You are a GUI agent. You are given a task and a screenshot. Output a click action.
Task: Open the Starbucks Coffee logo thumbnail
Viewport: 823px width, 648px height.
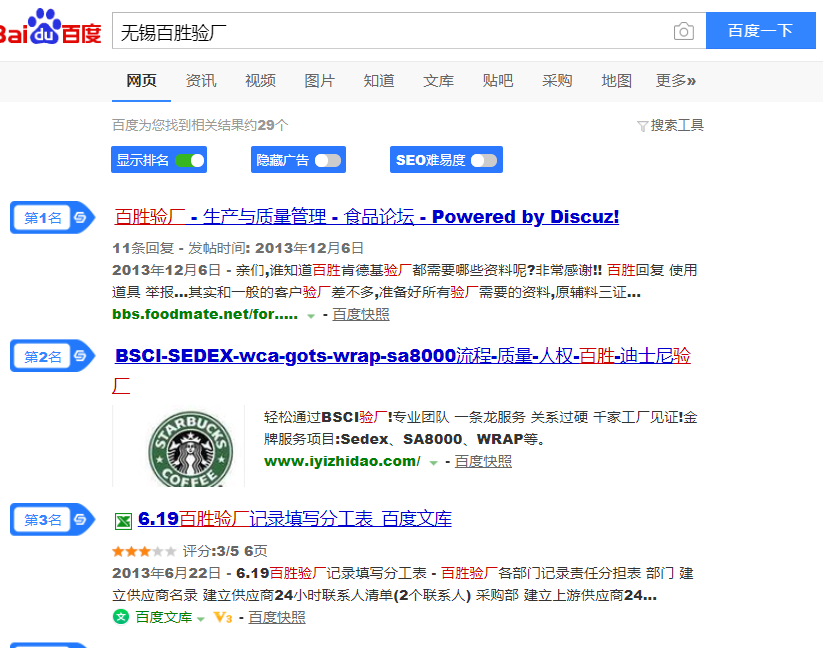coord(191,448)
